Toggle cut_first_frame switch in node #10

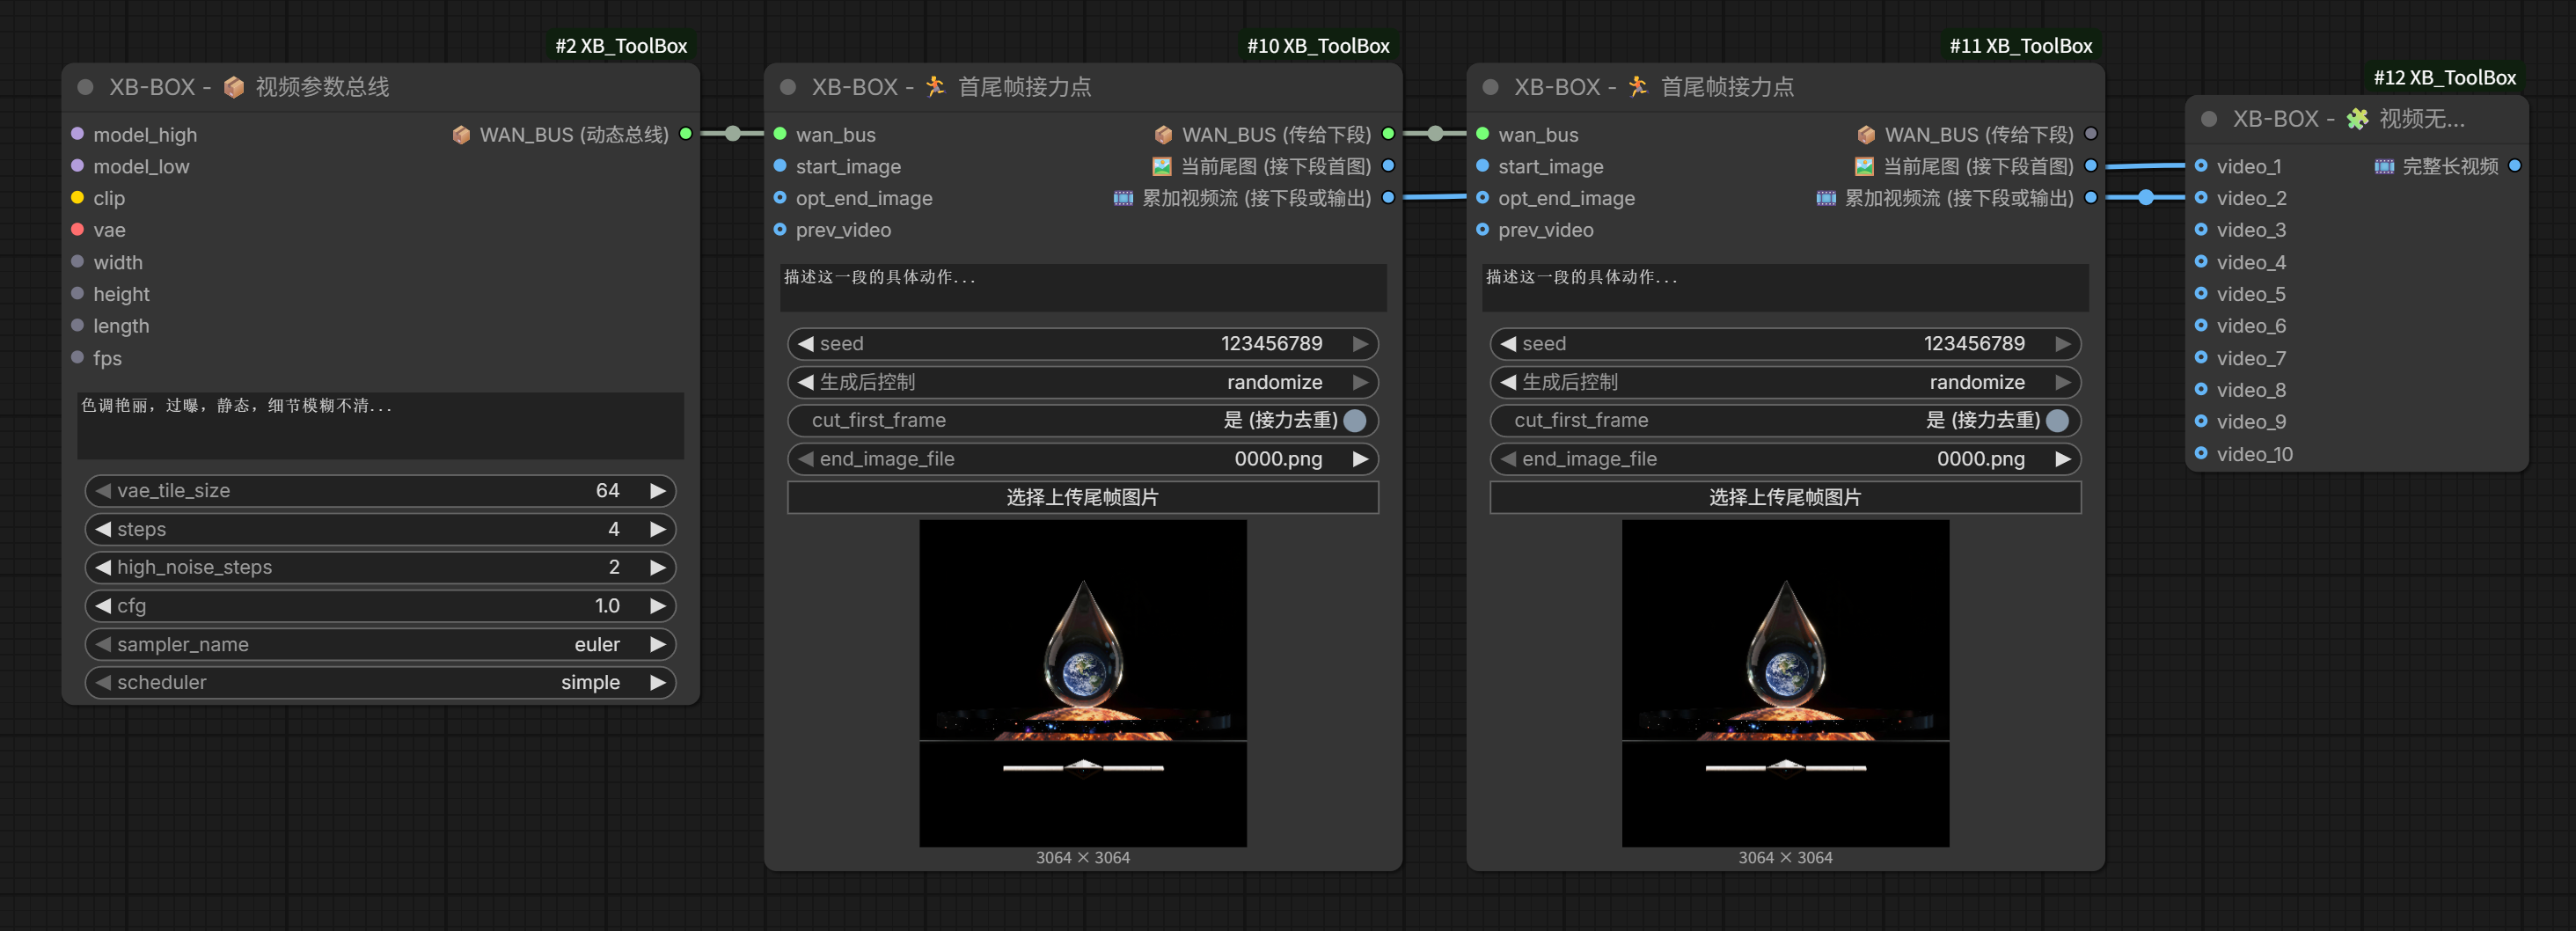1355,420
